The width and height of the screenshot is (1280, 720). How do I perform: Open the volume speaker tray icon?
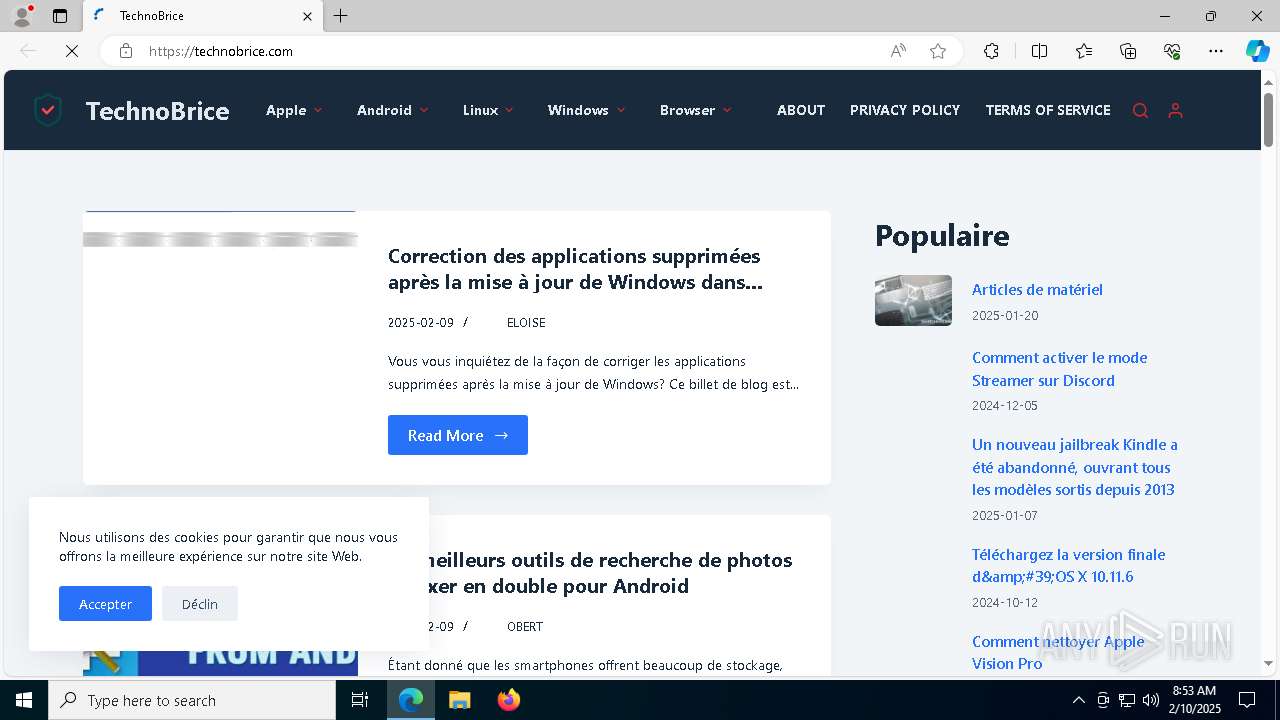pos(1151,700)
